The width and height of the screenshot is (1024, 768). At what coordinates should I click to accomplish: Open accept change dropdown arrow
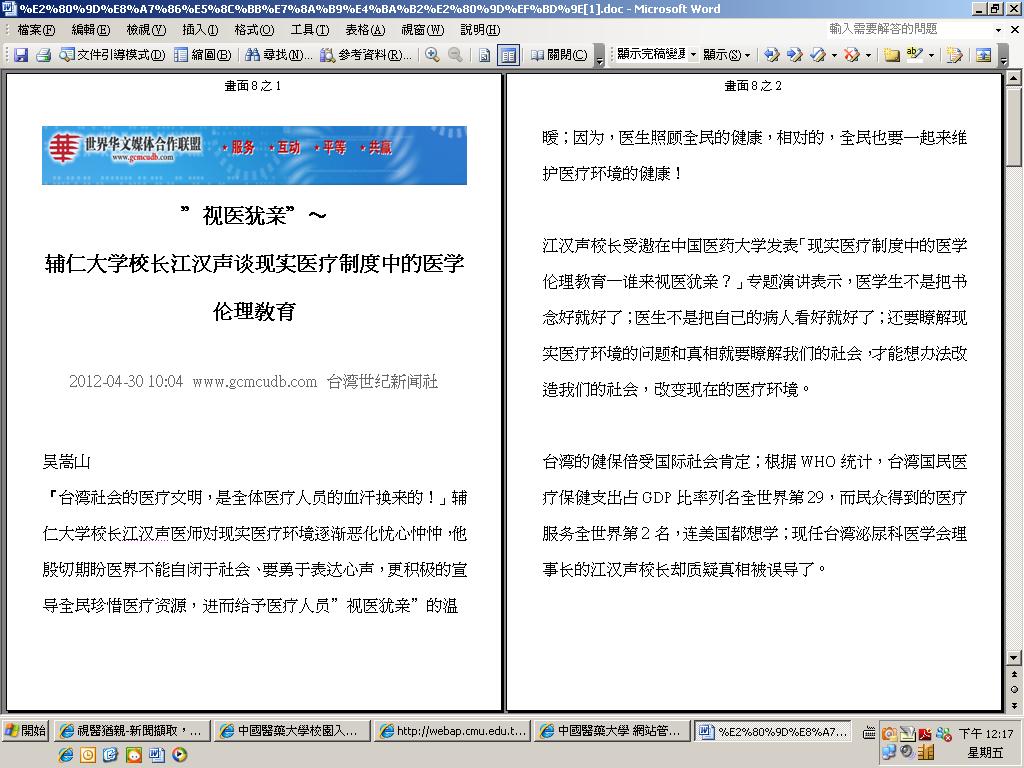[834, 55]
